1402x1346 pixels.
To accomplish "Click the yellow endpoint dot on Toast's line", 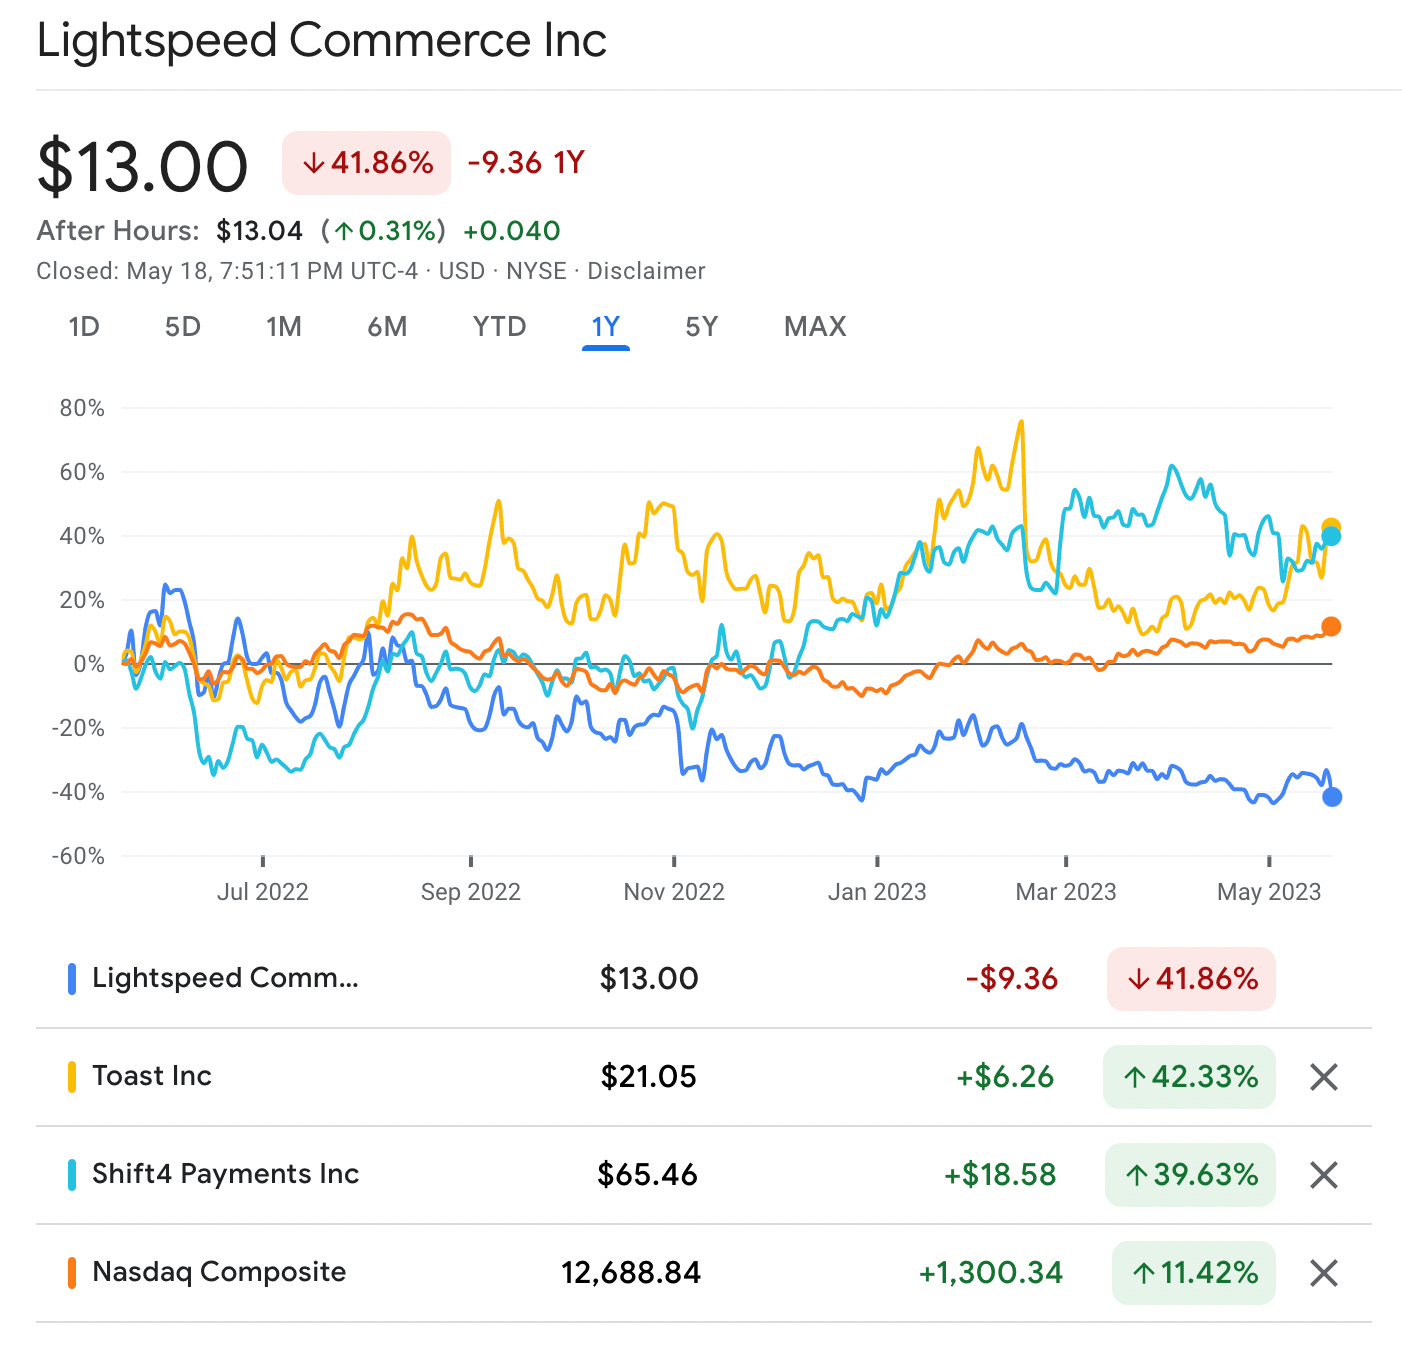I will [x=1330, y=524].
